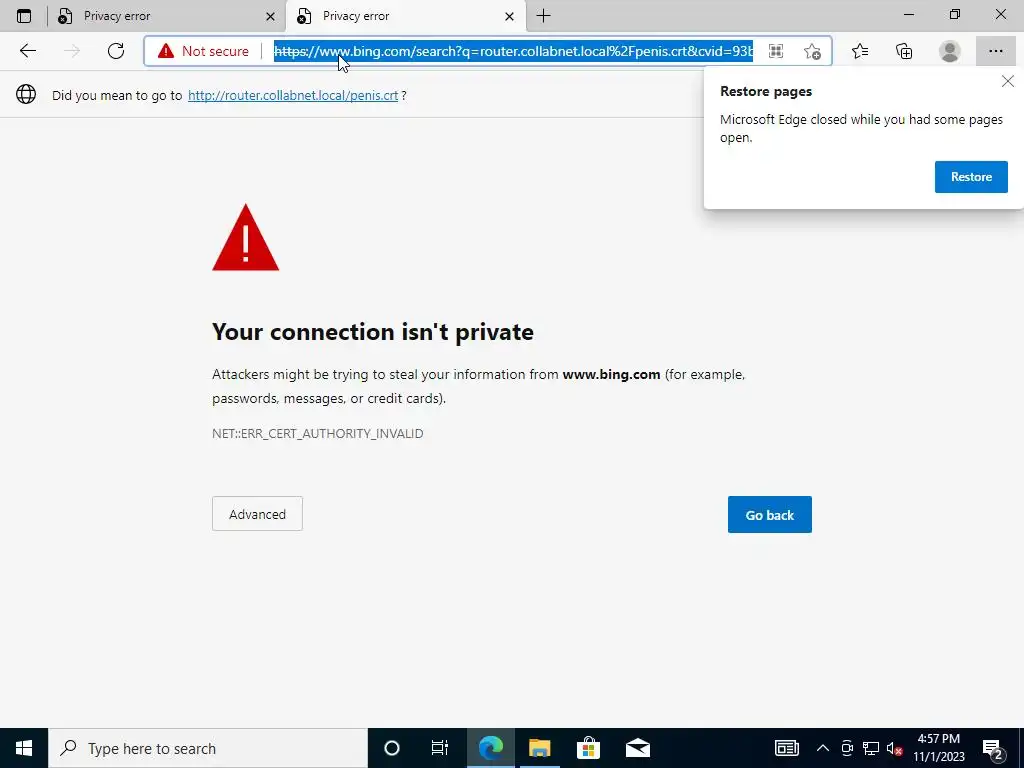1024x768 pixels.
Task: Click the Advanced button
Action: point(257,514)
